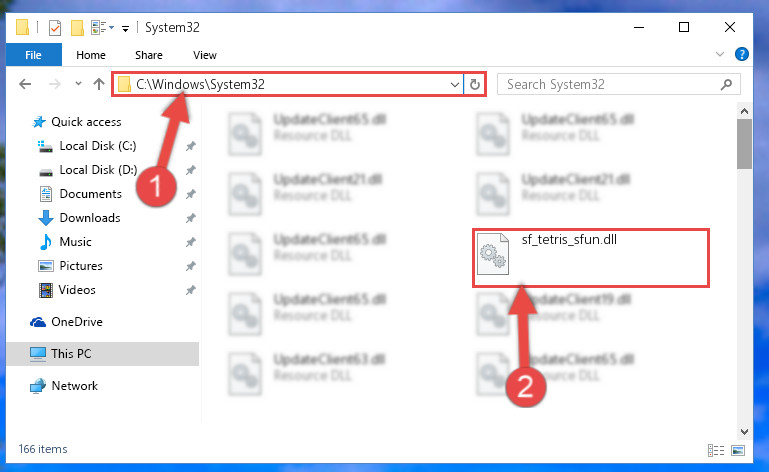Click the Back navigation arrow
The image size is (769, 472).
(25, 84)
